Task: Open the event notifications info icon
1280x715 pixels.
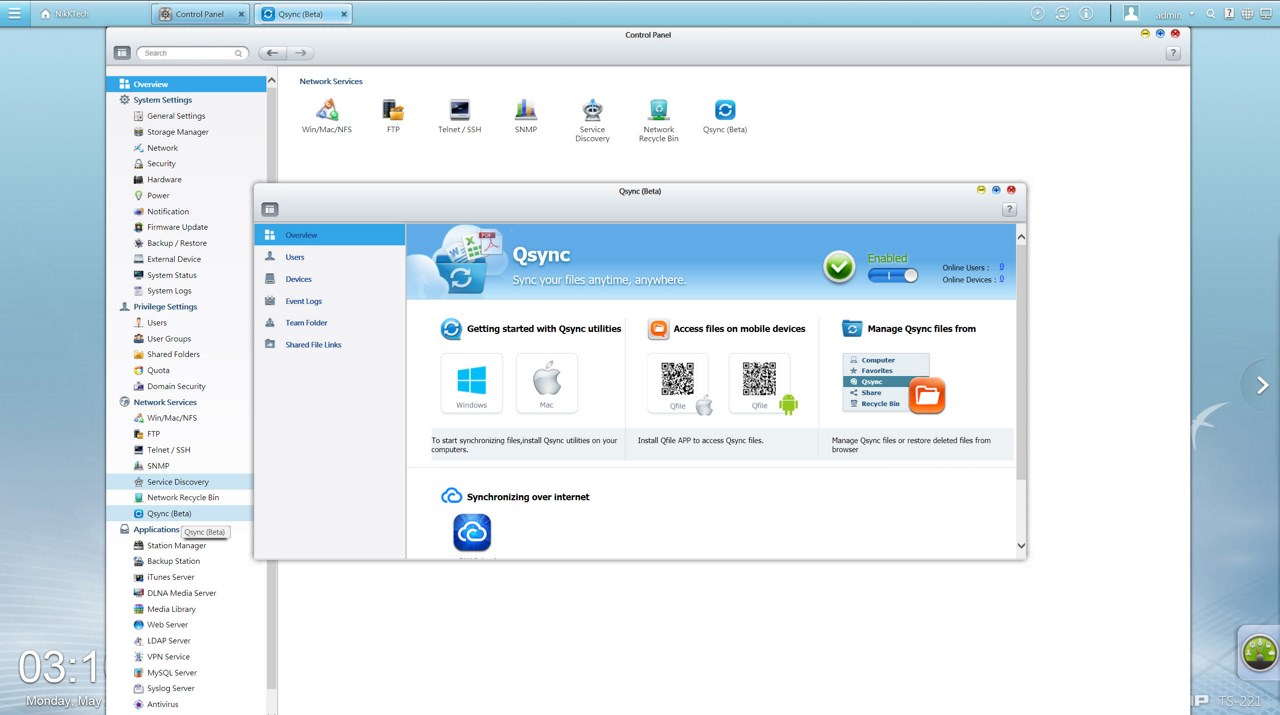Action: pyautogui.click(x=1087, y=14)
